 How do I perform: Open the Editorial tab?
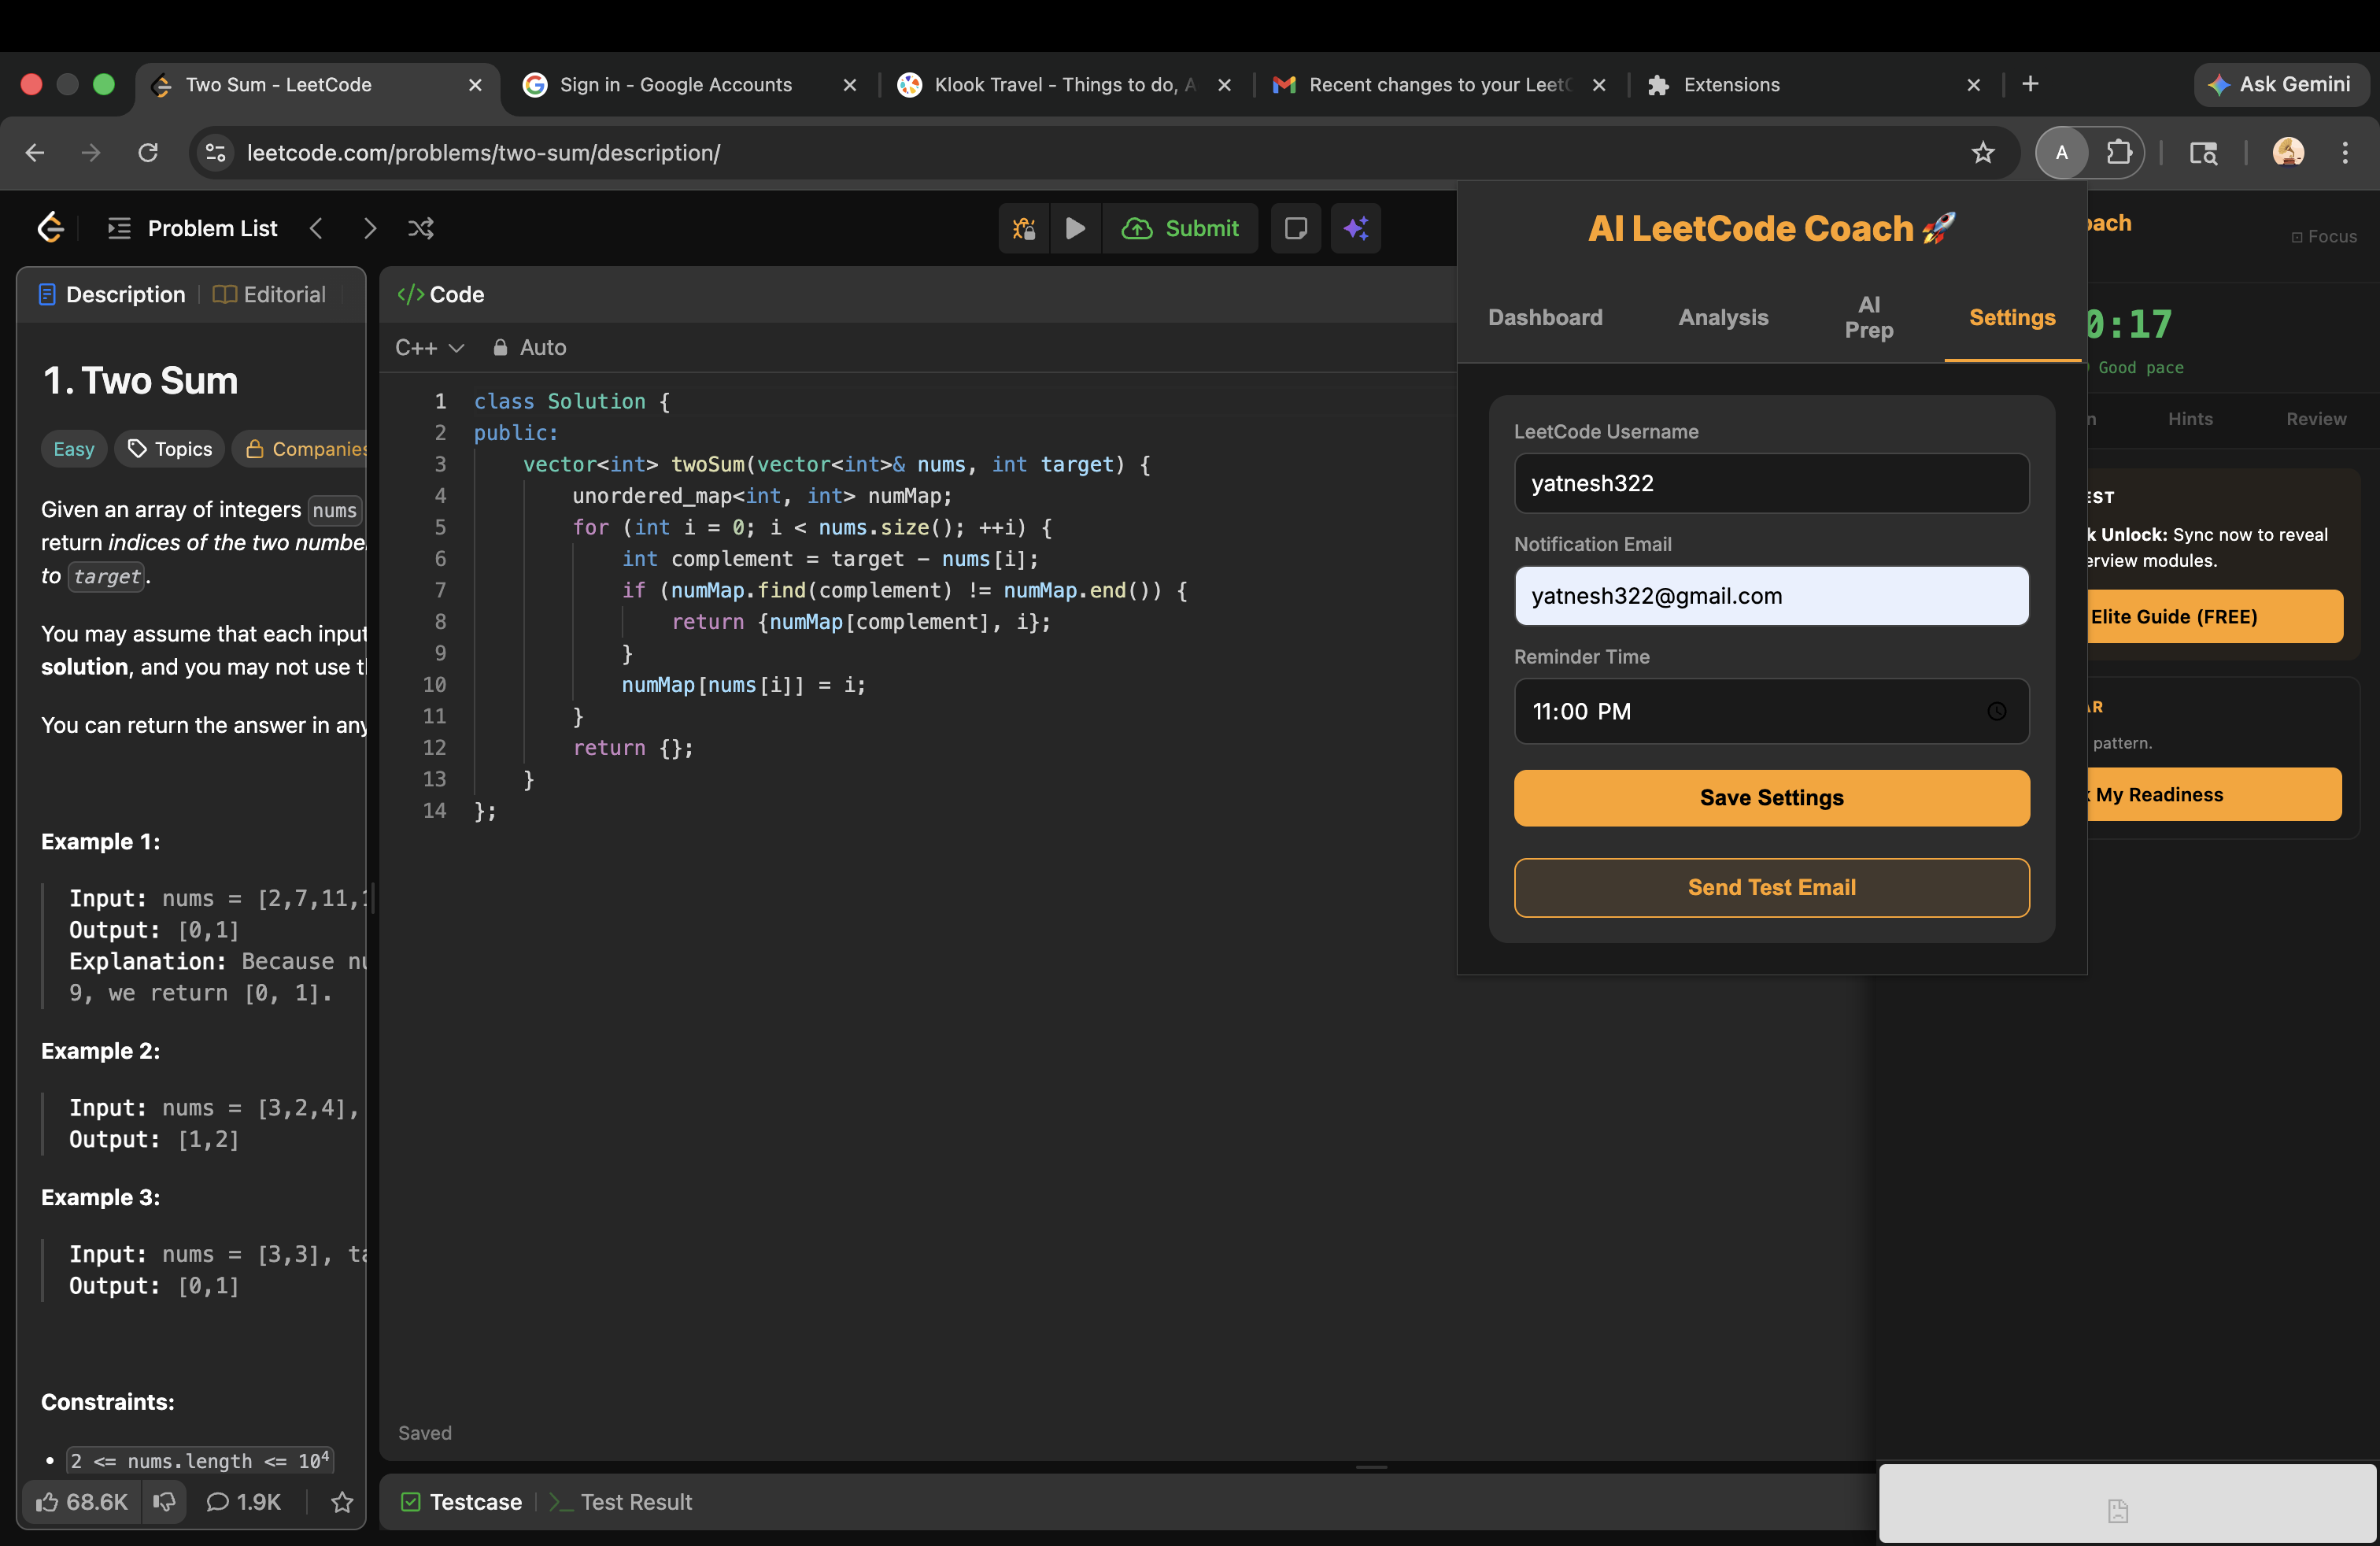269,294
